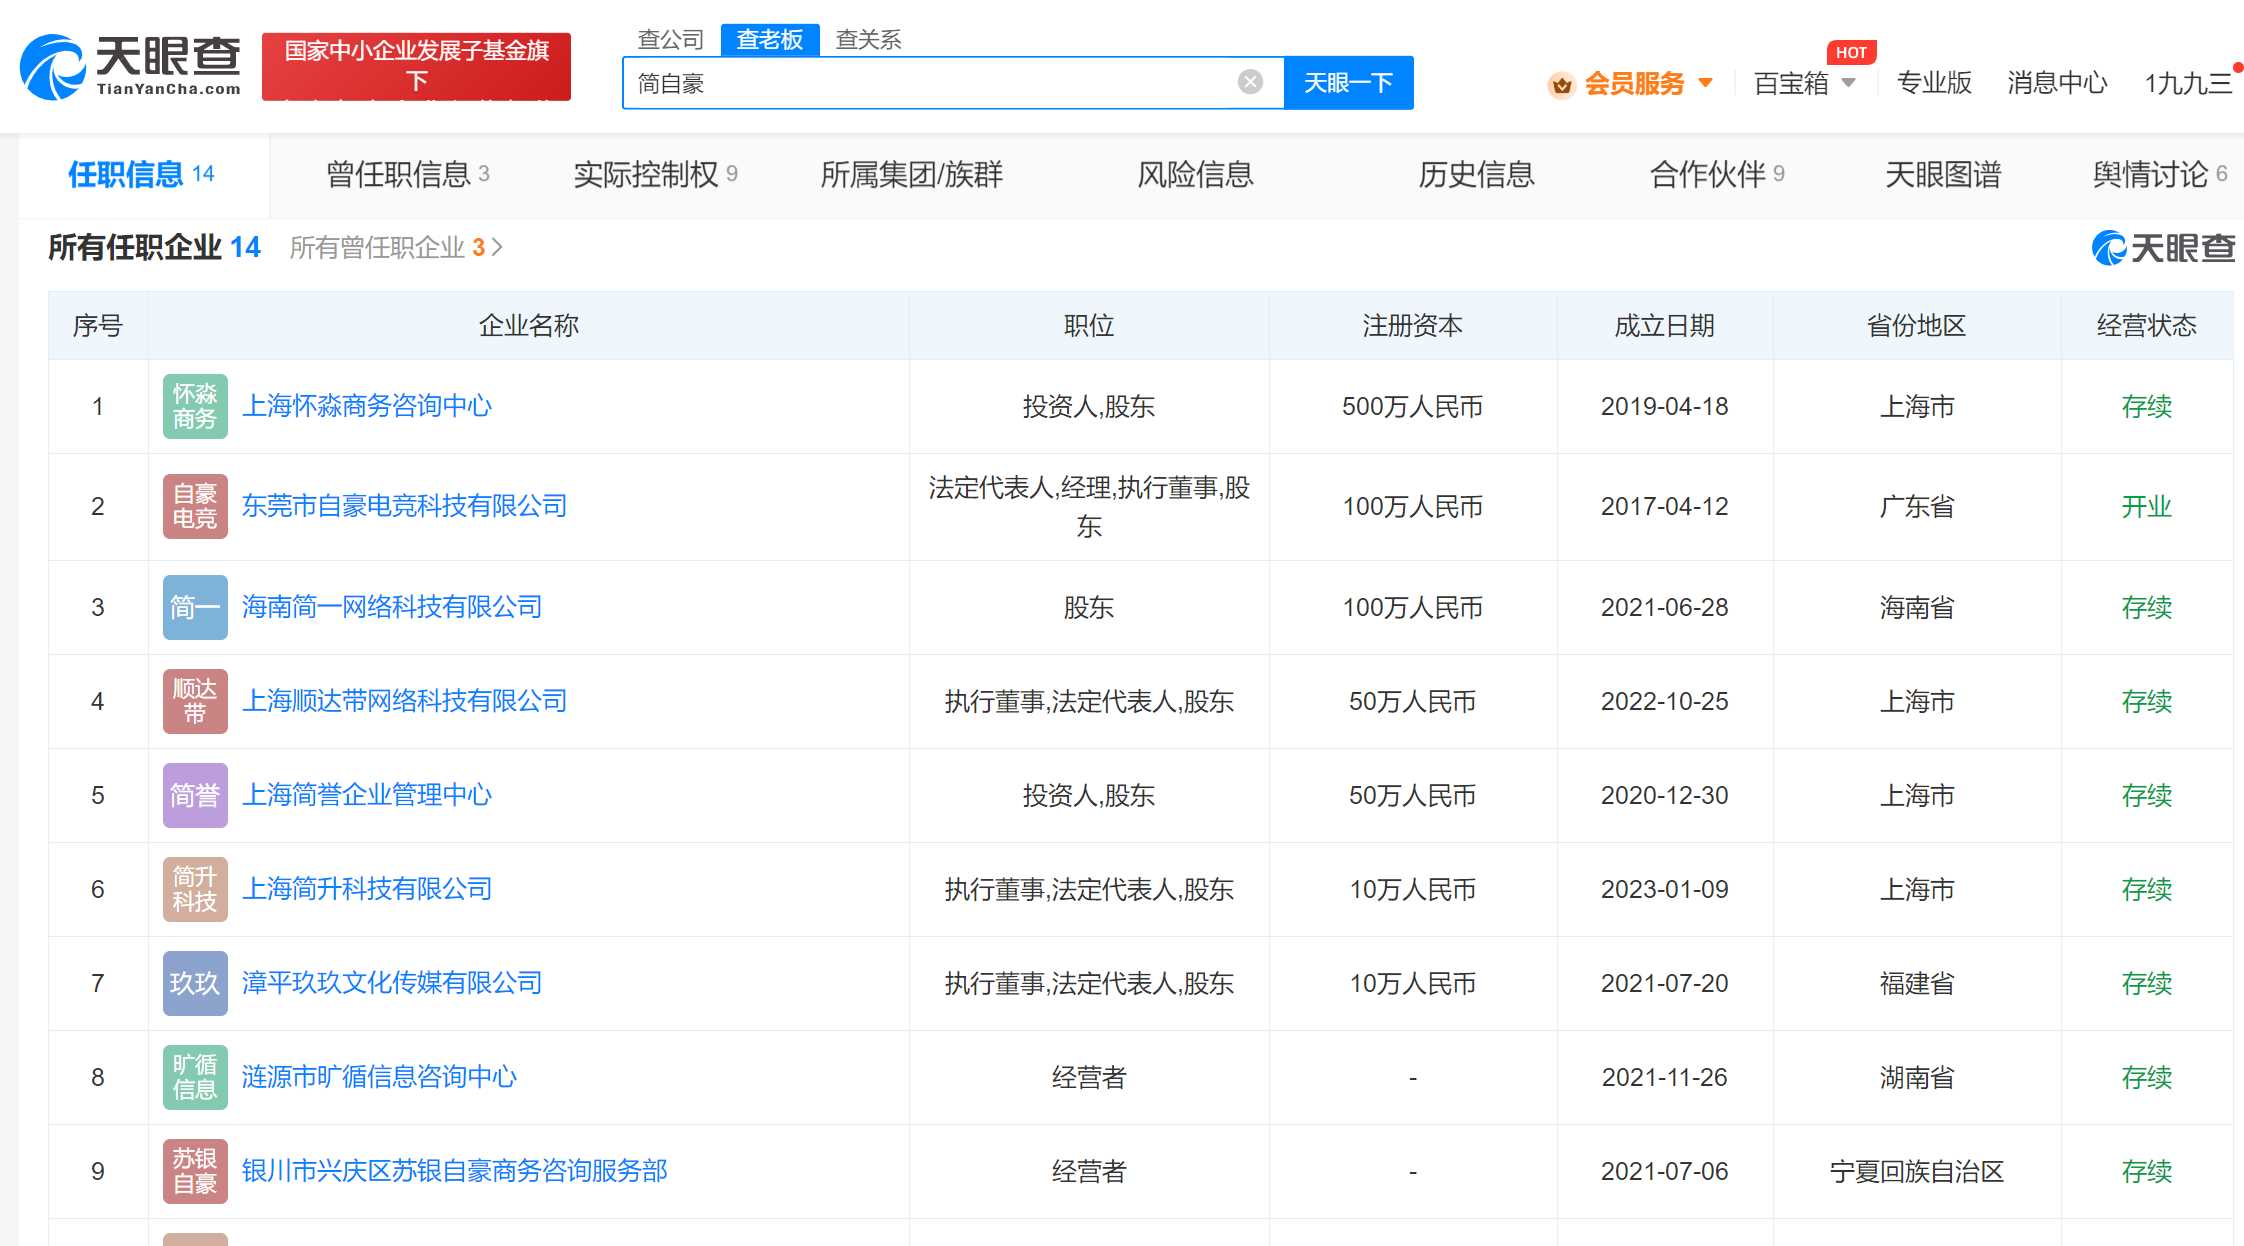The width and height of the screenshot is (2244, 1246).
Task: Click the 简一 company logo icon
Action: (x=195, y=607)
